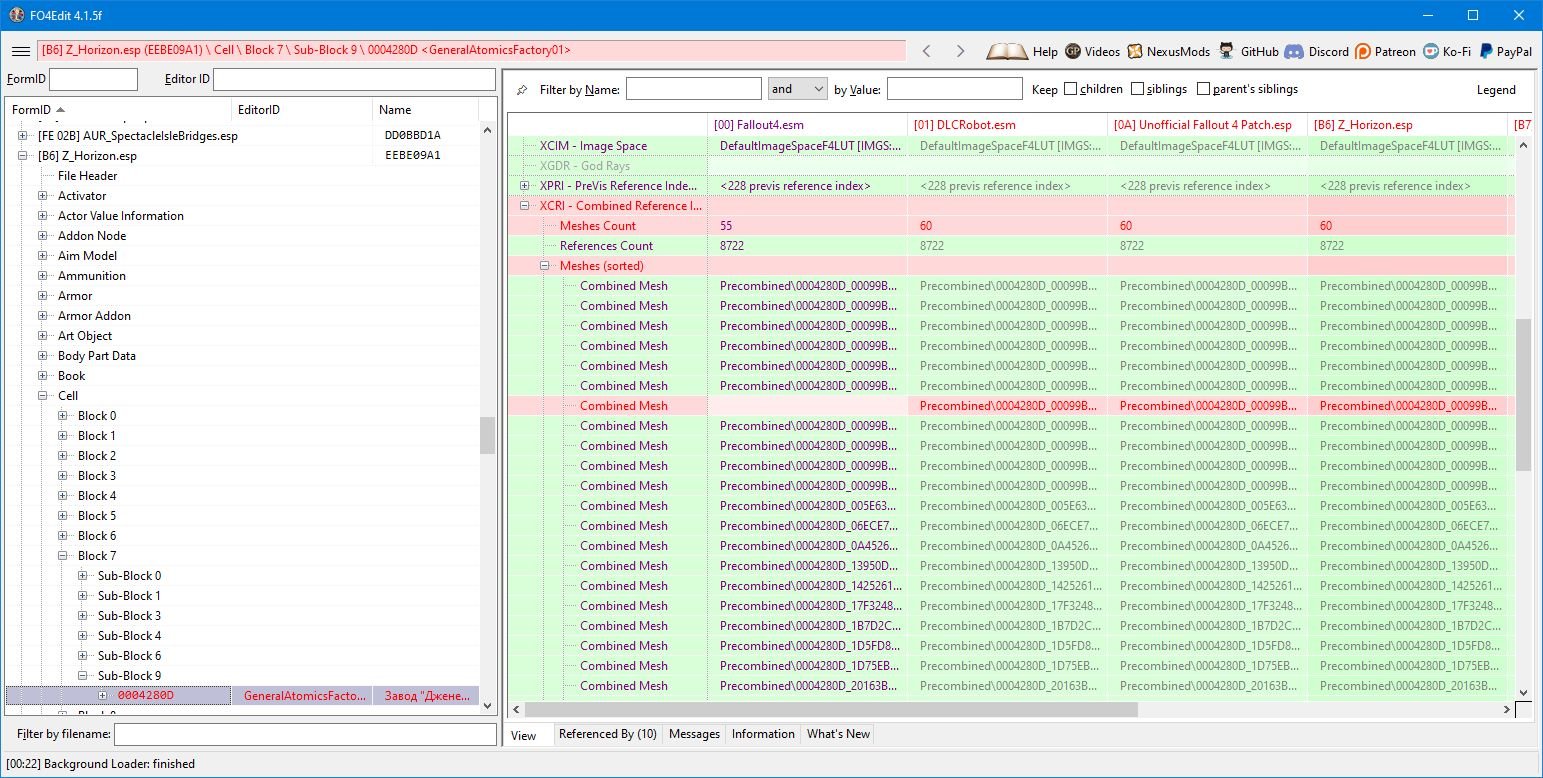Click the Legend button
Image resolution: width=1543 pixels, height=778 pixels.
[1496, 90]
